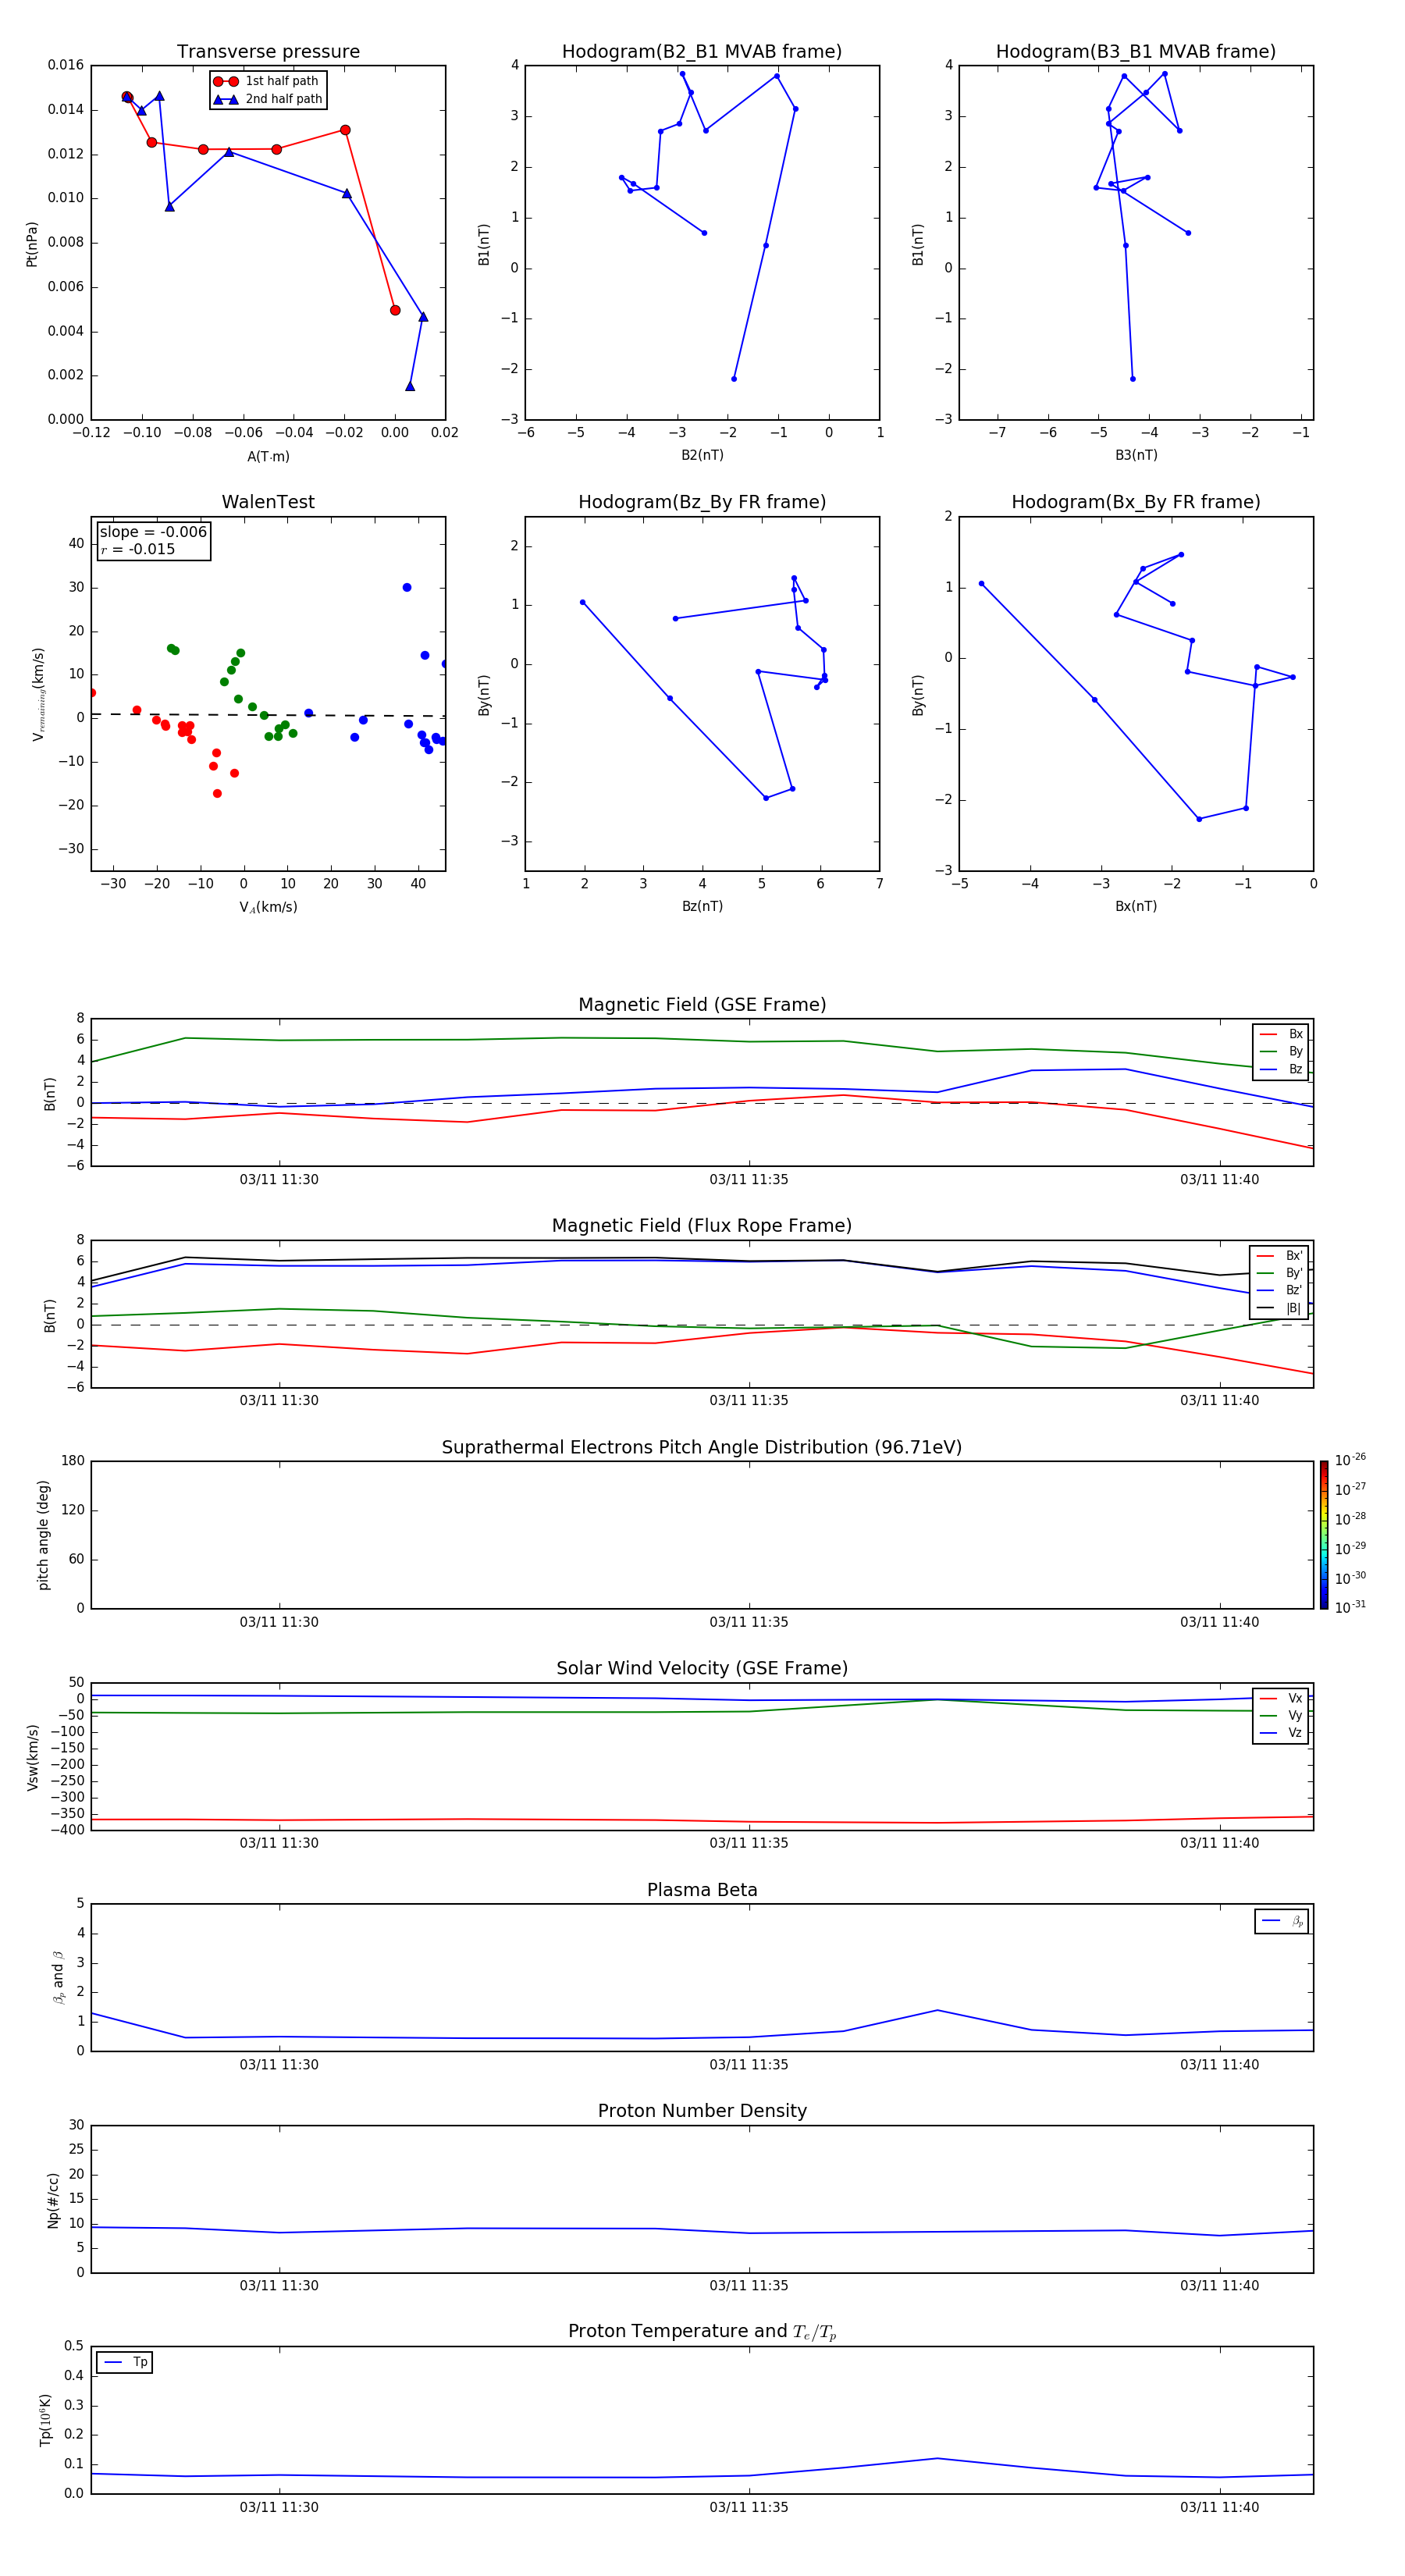Click the pitch angle colorbar gradient
This screenshot has width=1405, height=2576.
click(x=1324, y=1535)
